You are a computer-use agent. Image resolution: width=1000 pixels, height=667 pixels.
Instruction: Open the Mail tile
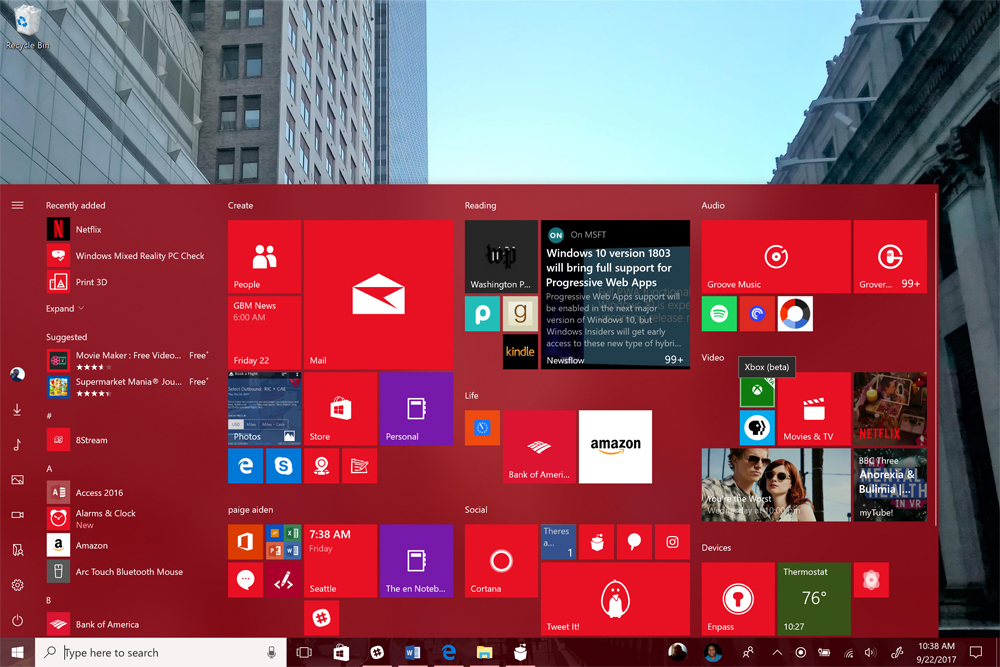click(378, 295)
